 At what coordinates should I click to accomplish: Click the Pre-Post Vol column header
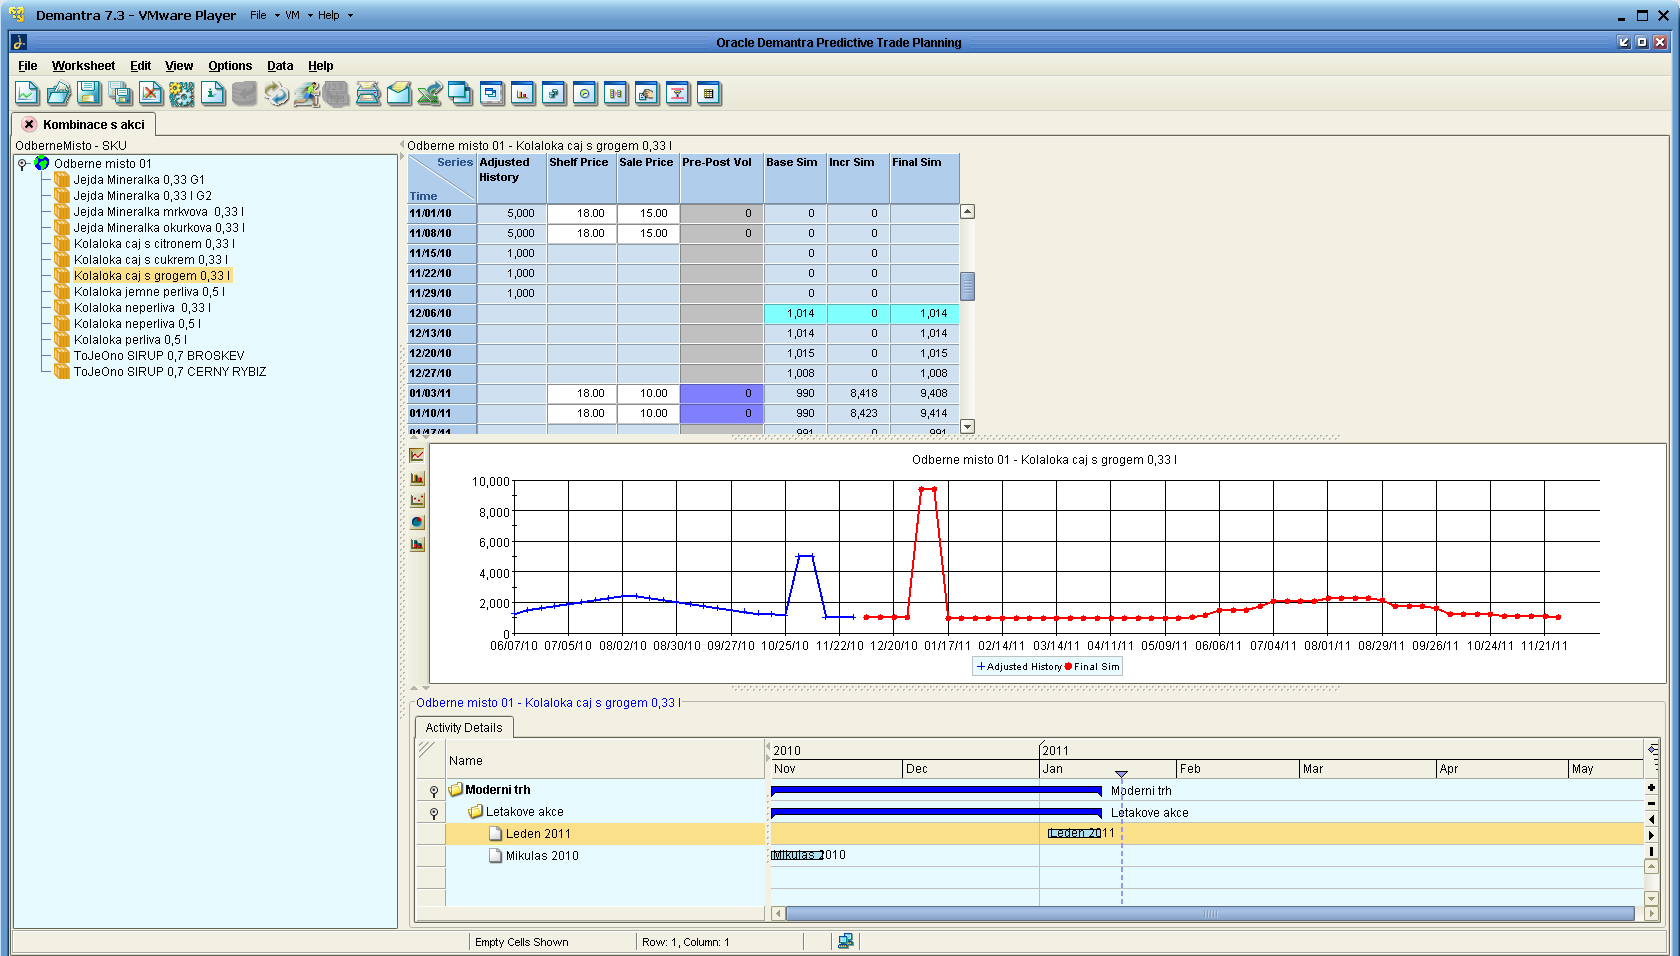pyautogui.click(x=721, y=178)
